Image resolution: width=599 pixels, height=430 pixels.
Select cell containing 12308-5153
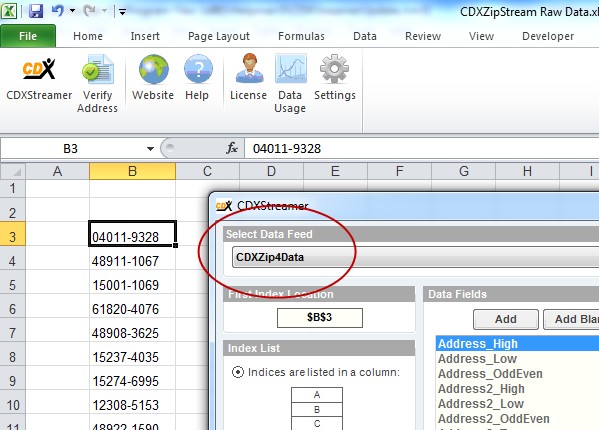(x=132, y=402)
